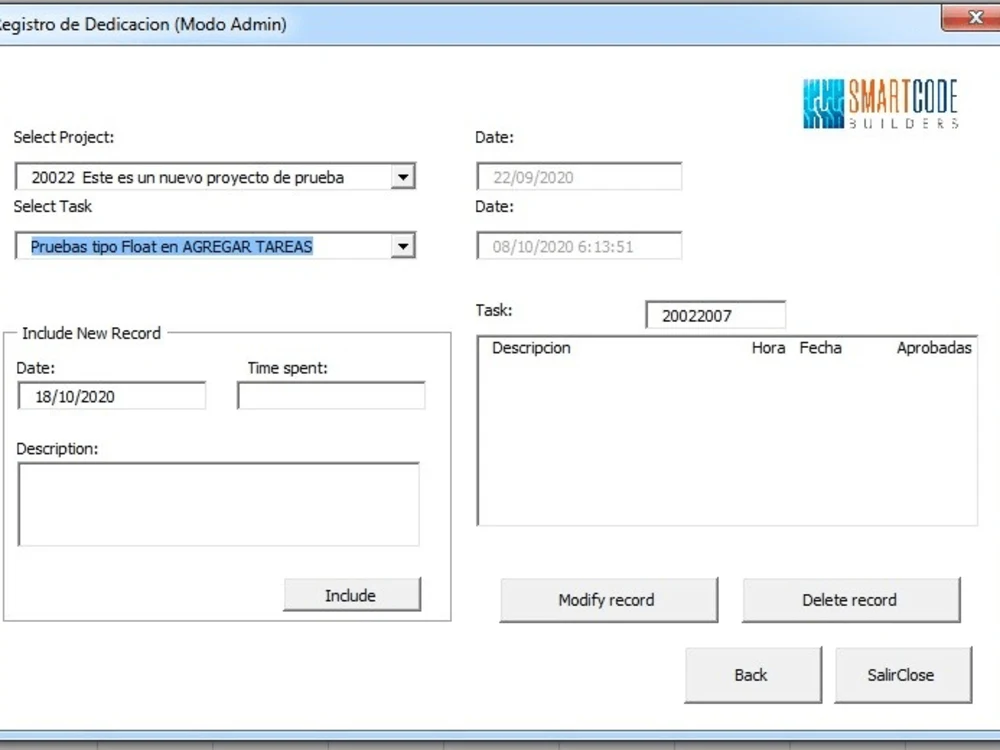
Task: Click the Select Project label
Action: point(64,137)
